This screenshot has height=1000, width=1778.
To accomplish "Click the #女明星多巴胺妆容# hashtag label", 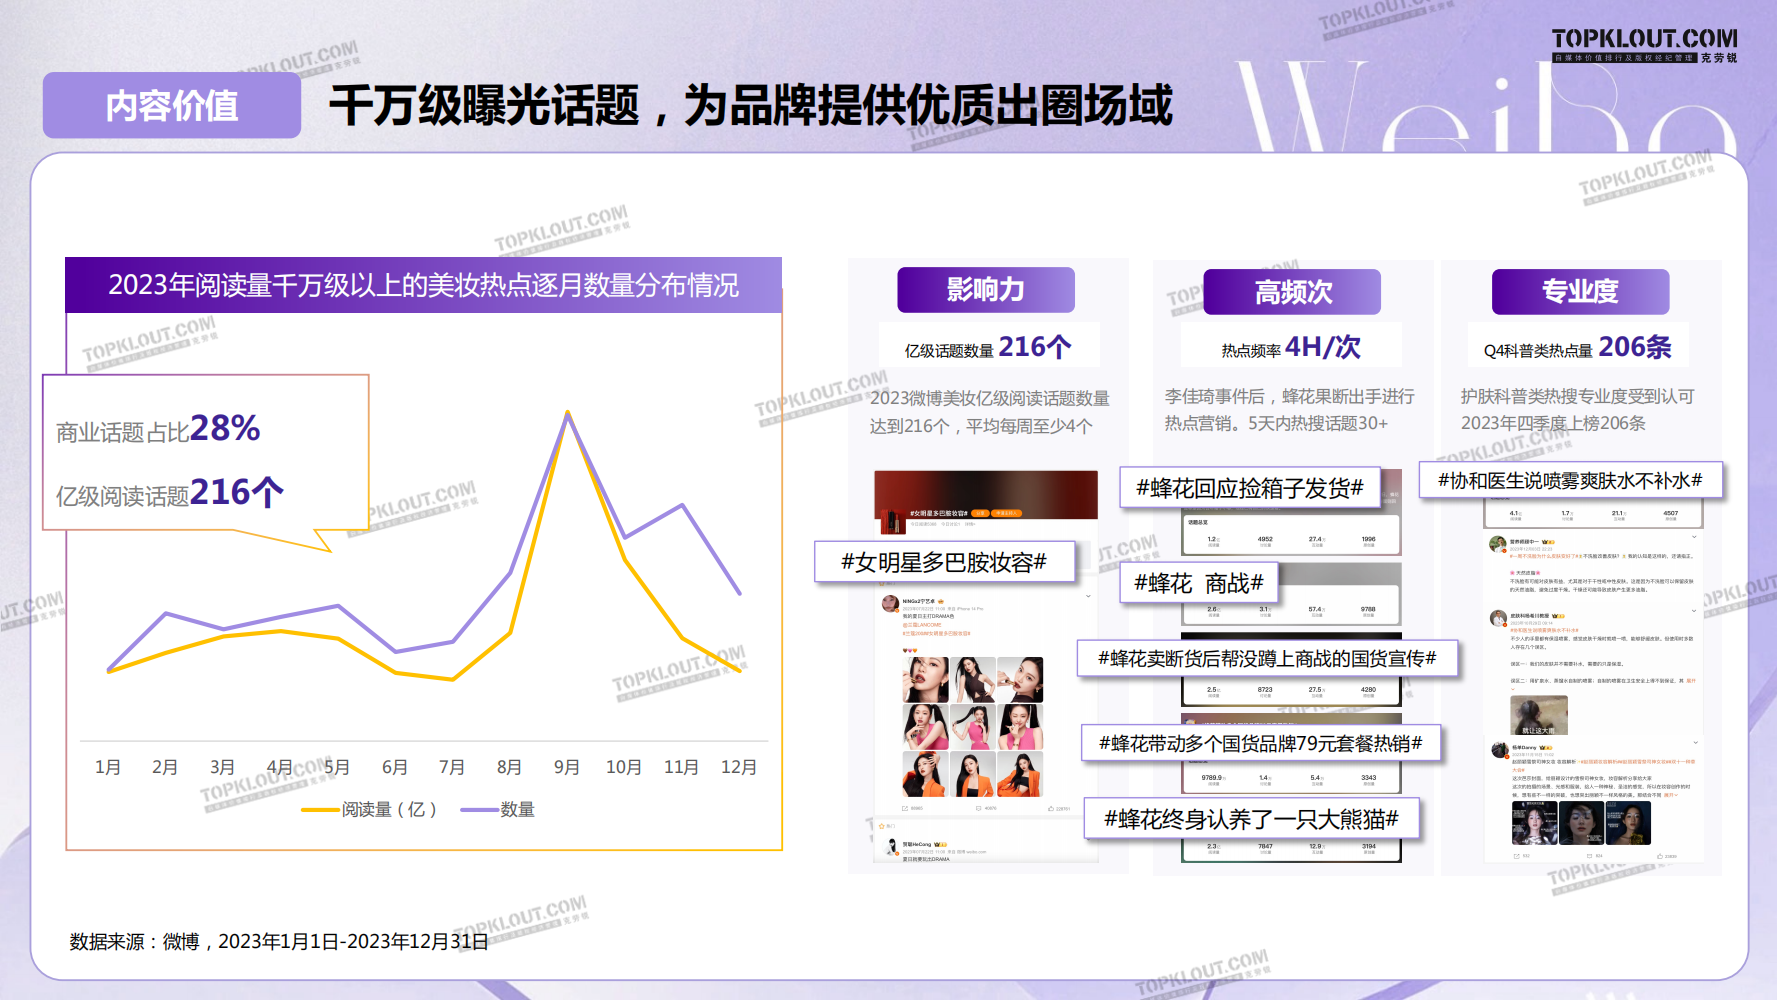I will click(x=944, y=562).
